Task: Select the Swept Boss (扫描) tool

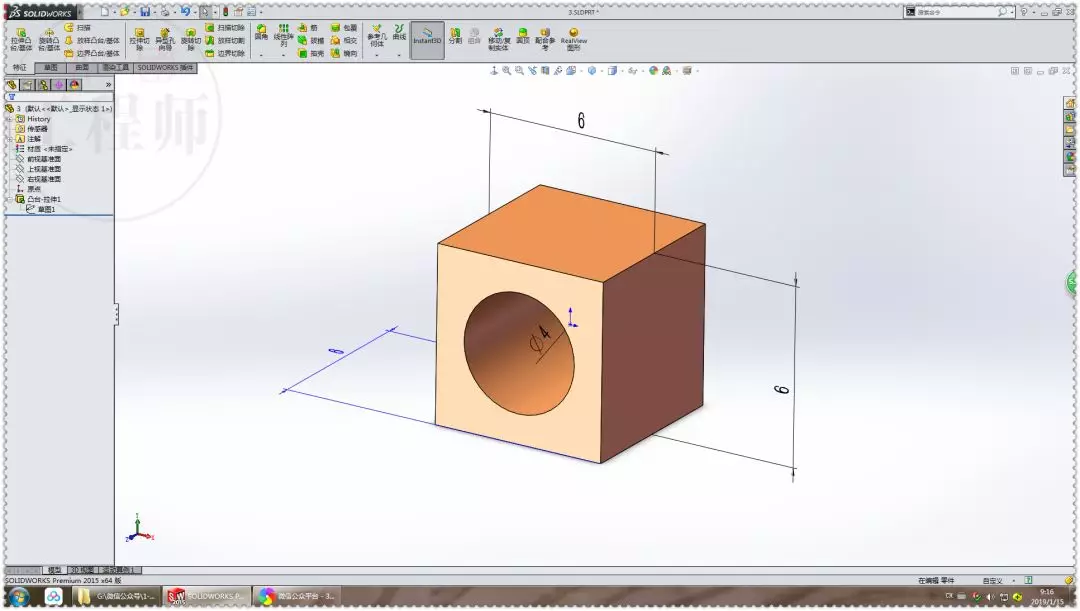Action: click(77, 28)
